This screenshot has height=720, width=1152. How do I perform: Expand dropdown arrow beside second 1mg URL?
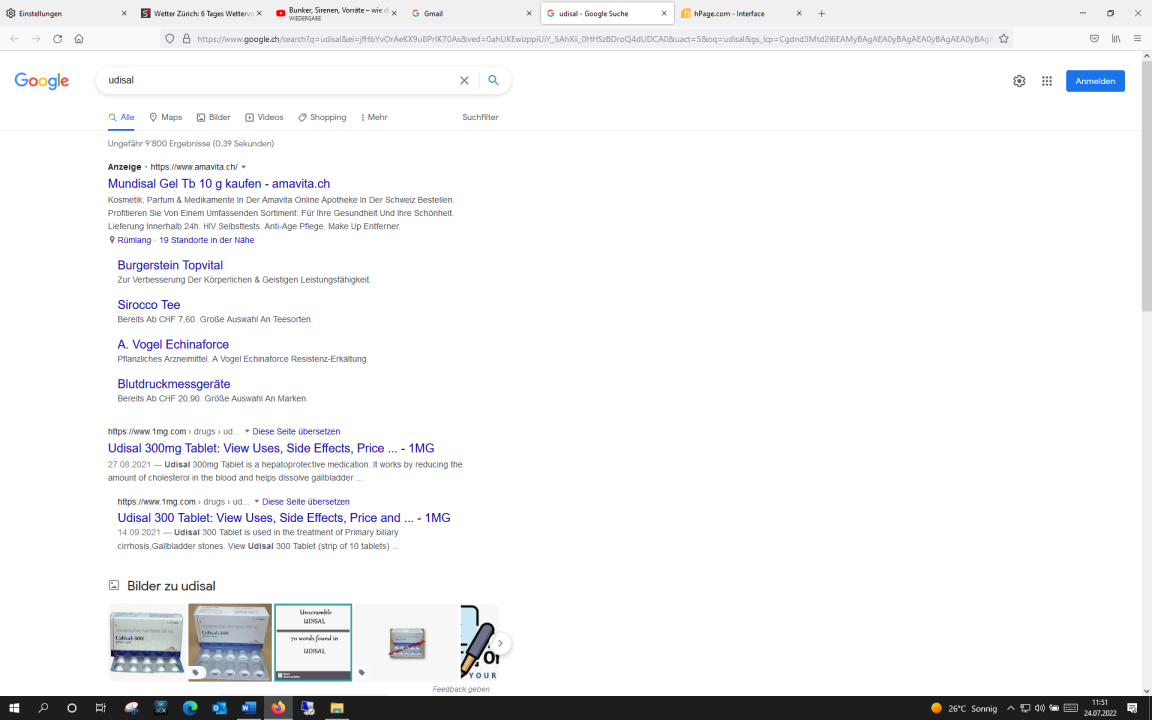(256, 502)
